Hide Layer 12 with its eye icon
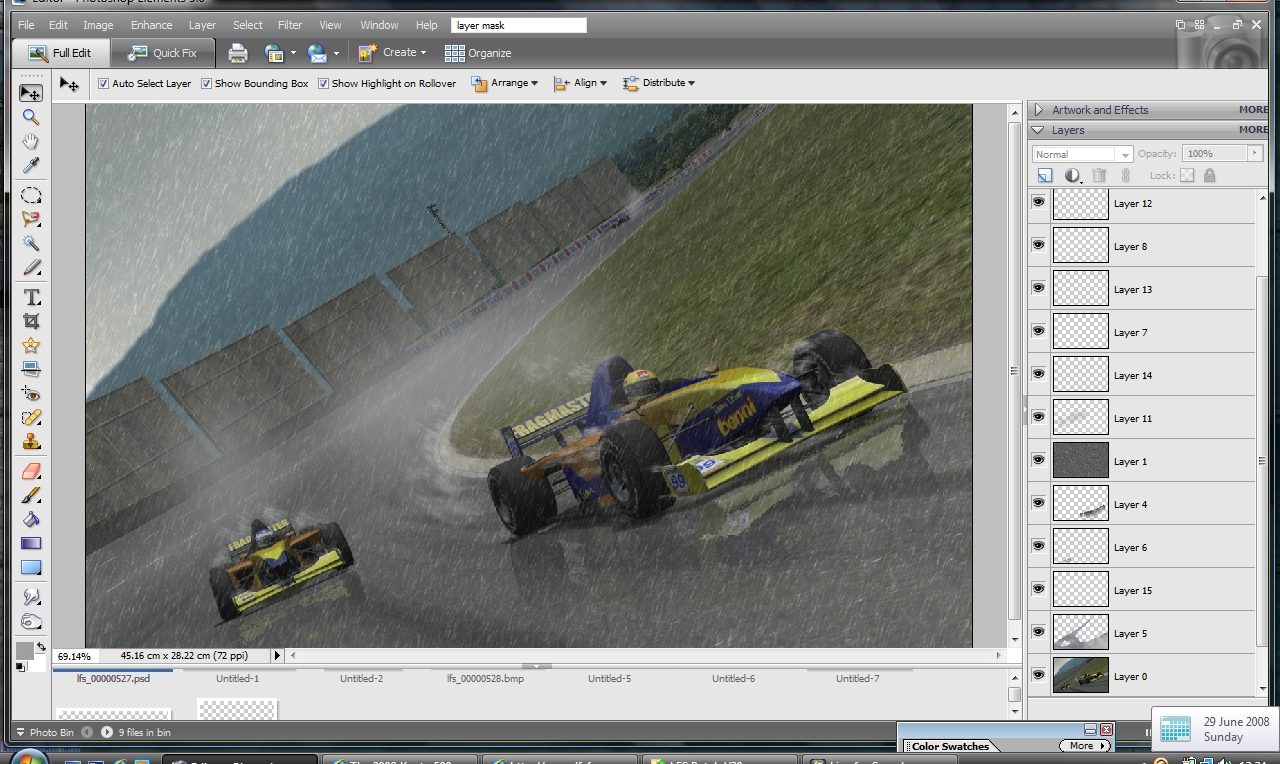 (x=1039, y=203)
